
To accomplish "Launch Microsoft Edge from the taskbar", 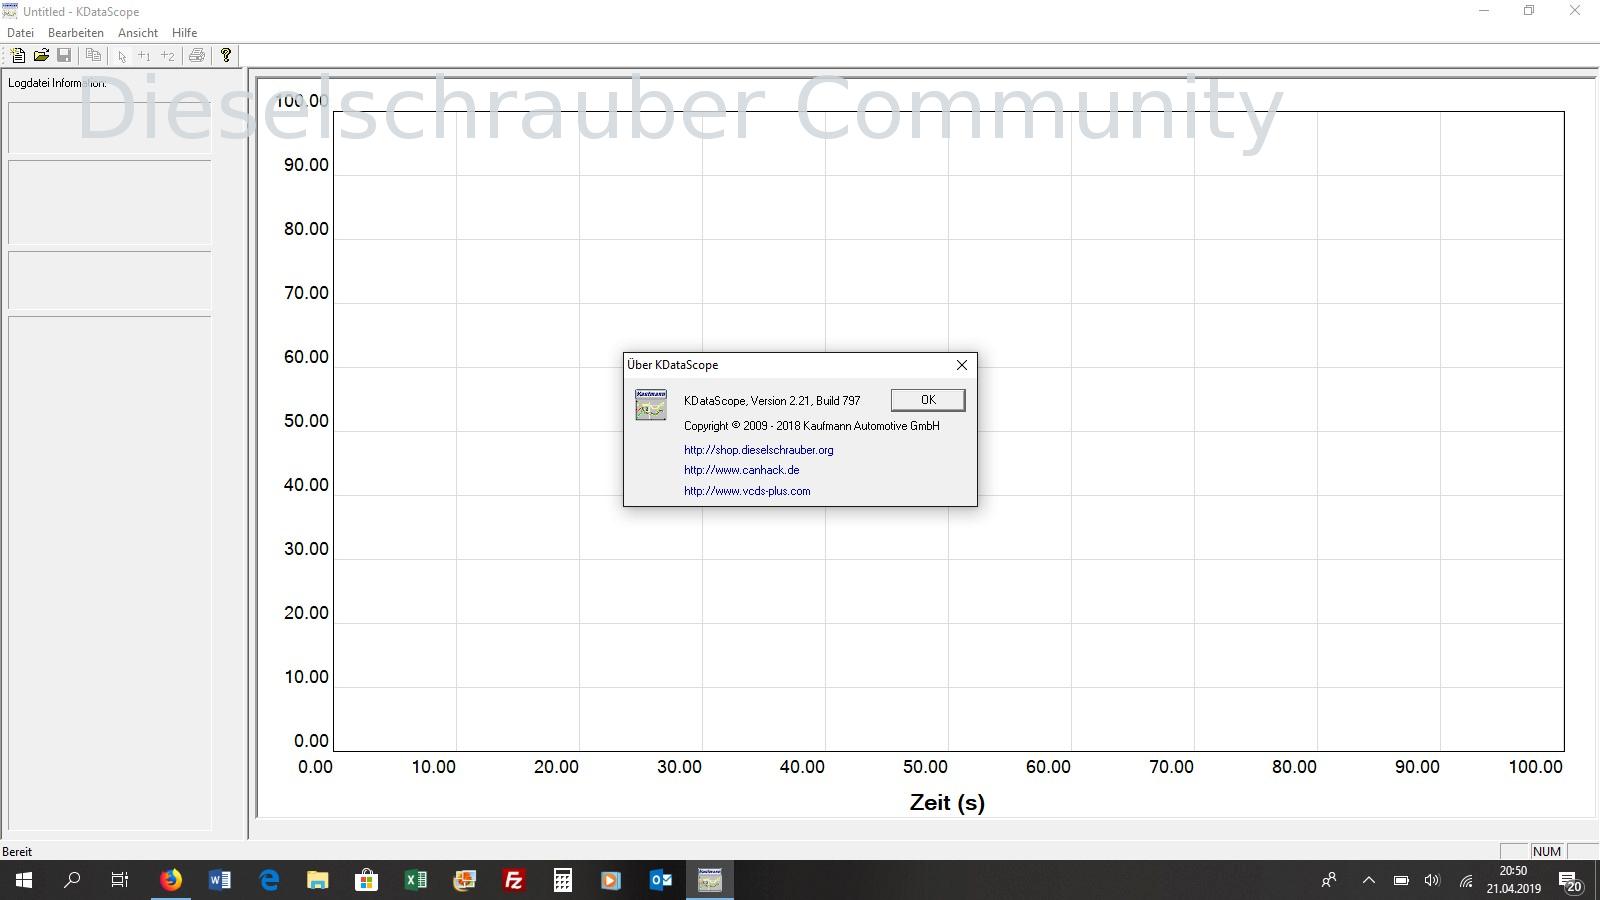I will click(269, 880).
